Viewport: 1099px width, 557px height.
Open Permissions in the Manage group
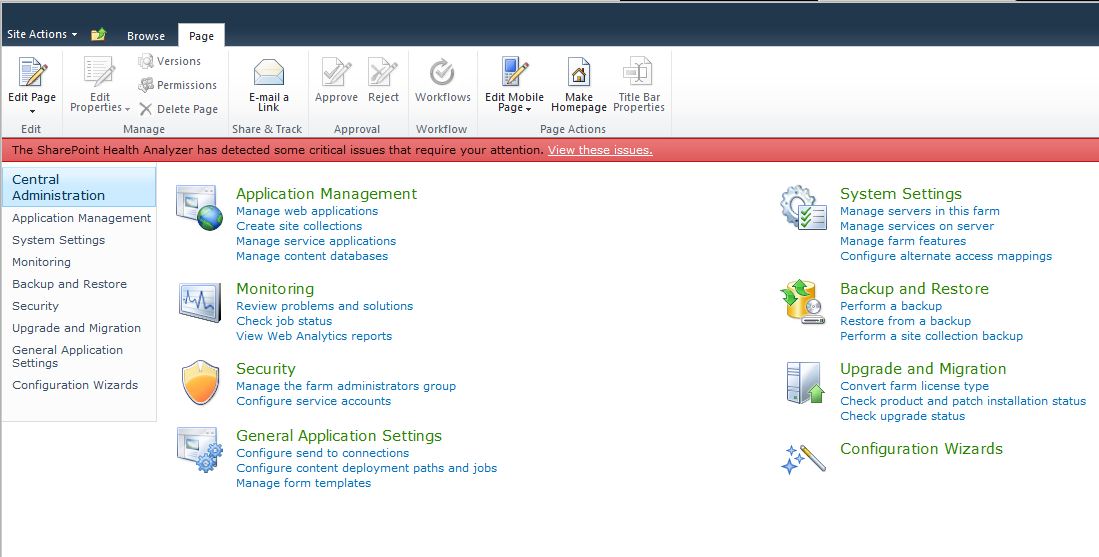click(x=178, y=85)
